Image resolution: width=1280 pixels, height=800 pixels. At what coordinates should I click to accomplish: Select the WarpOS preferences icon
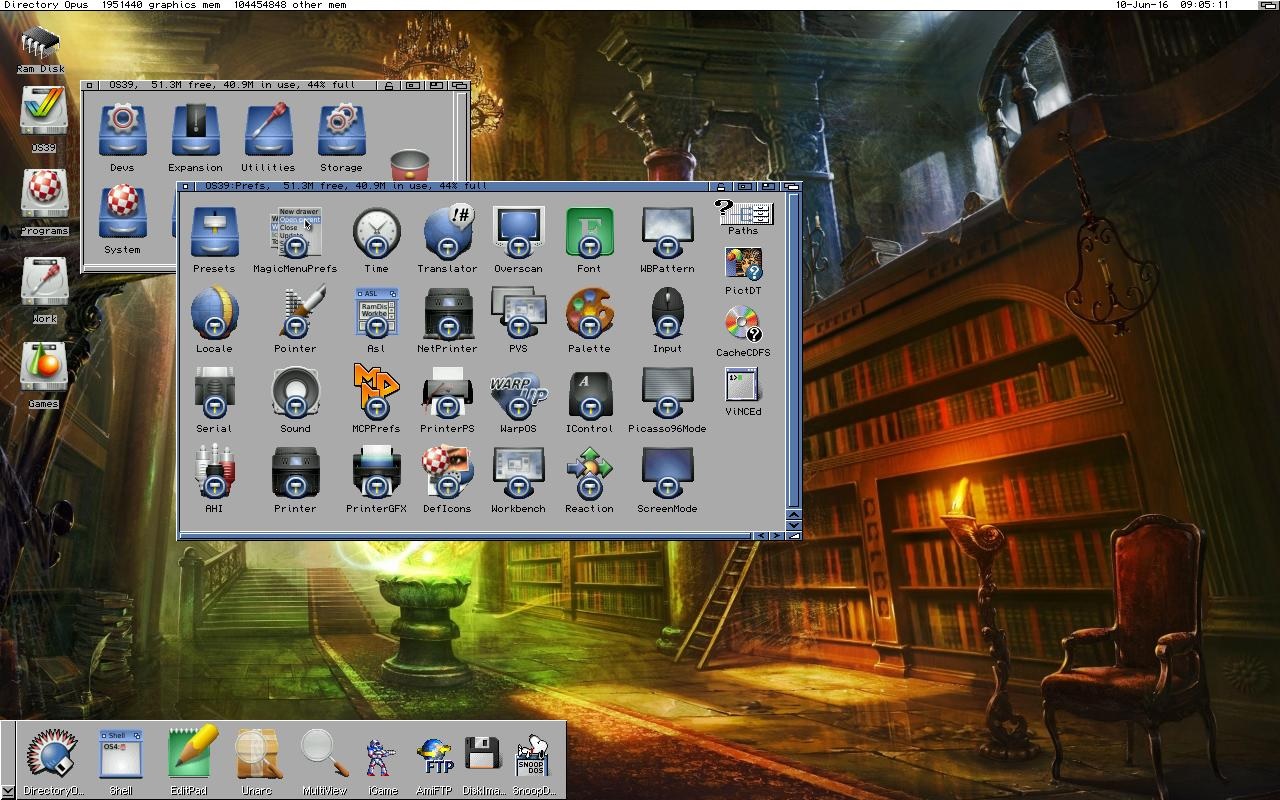click(518, 394)
